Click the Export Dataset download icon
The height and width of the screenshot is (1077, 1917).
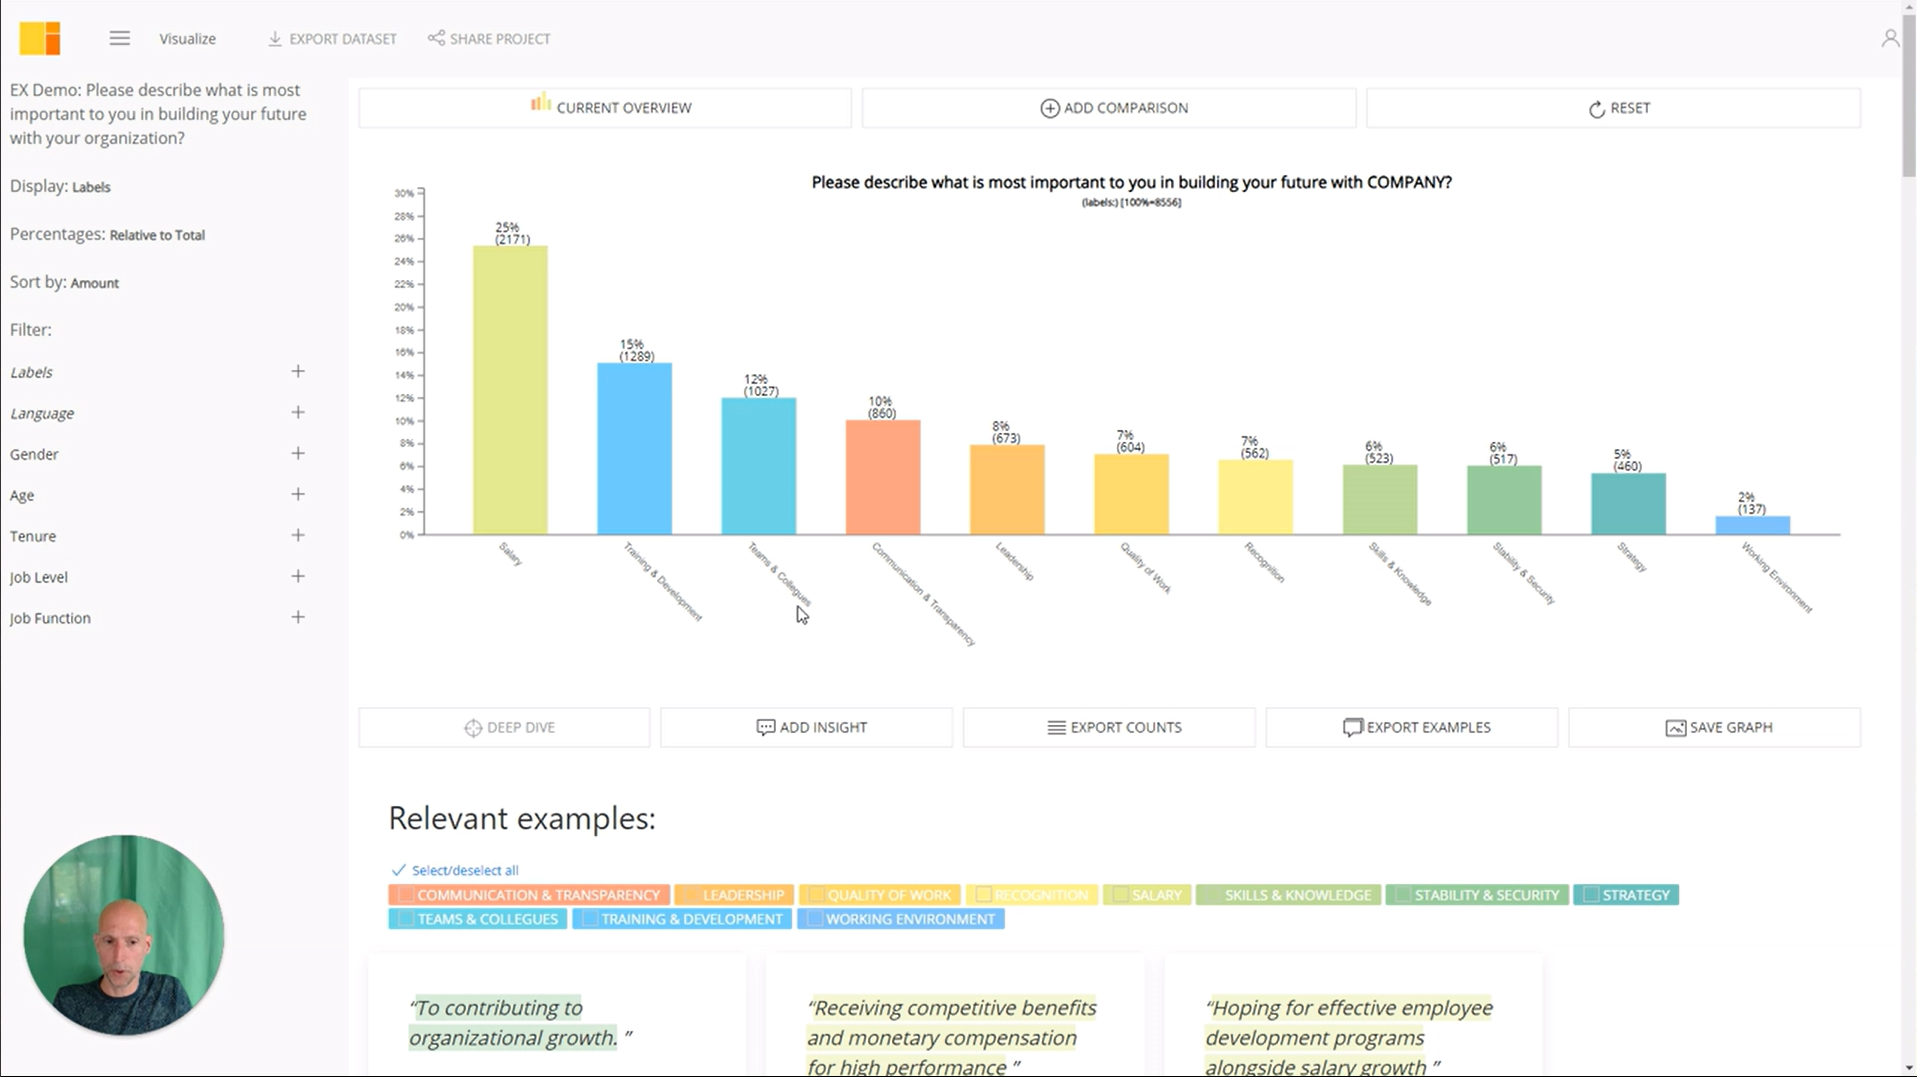click(273, 38)
